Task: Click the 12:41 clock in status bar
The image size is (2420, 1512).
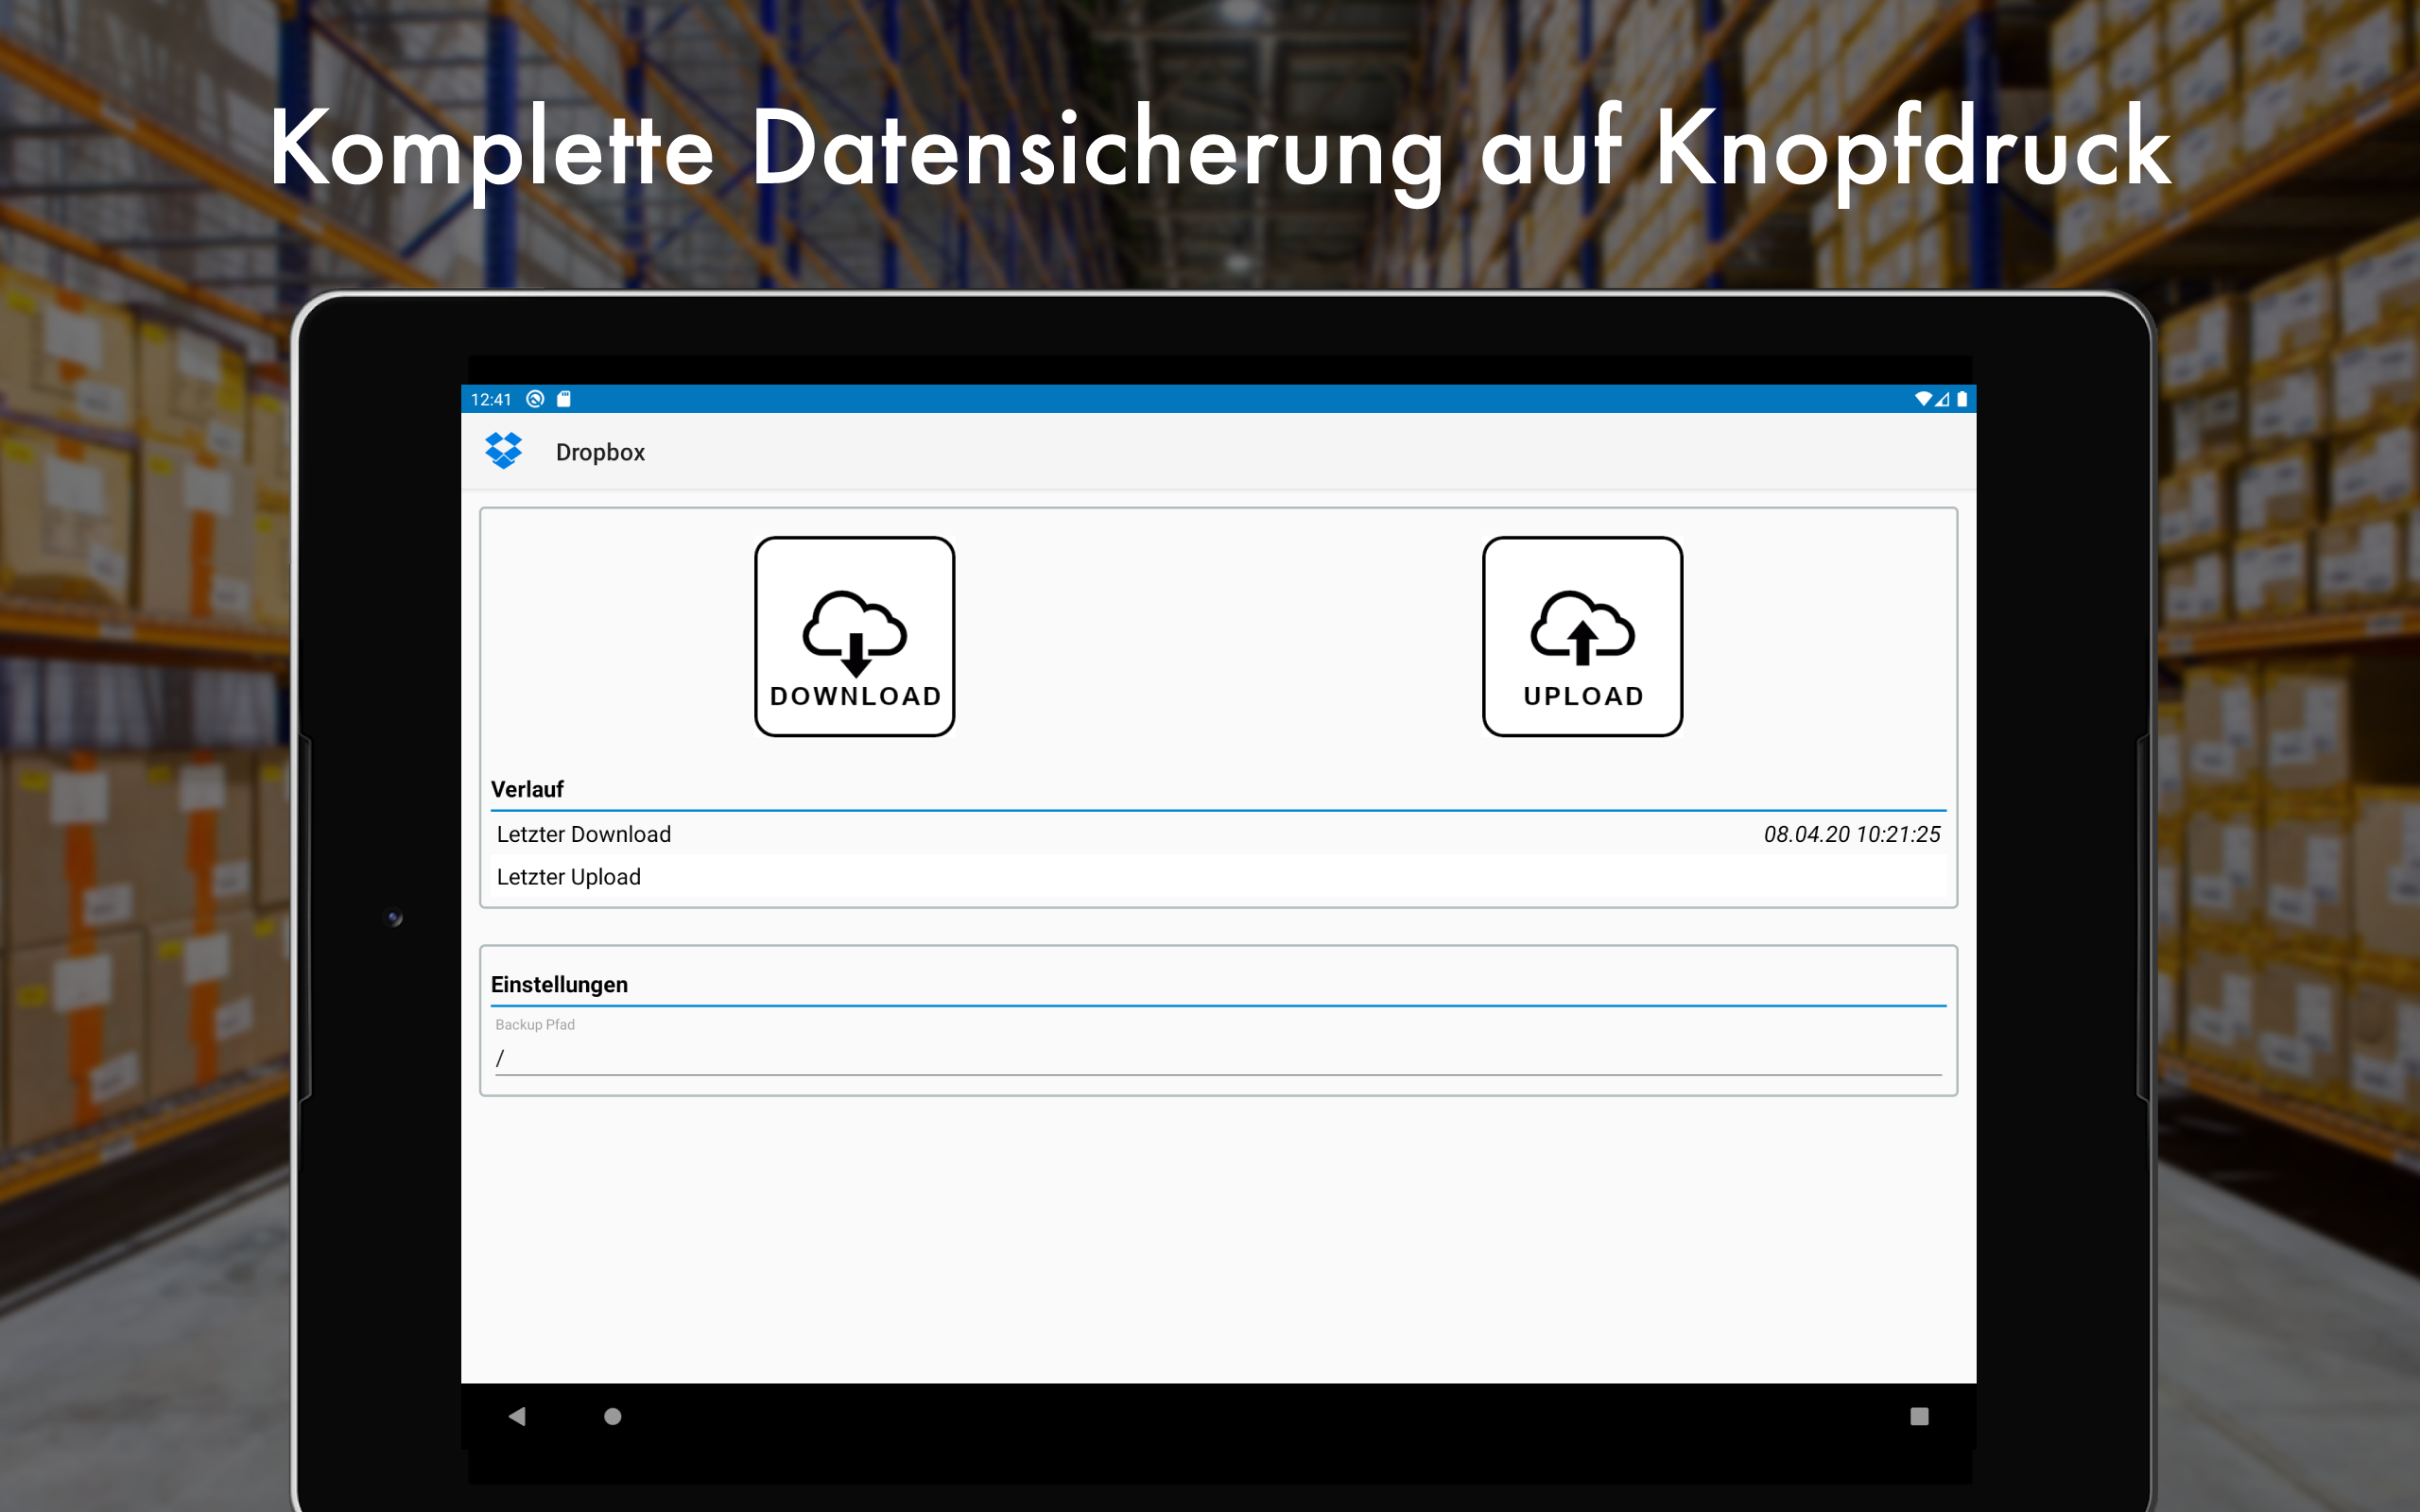Action: pyautogui.click(x=491, y=399)
